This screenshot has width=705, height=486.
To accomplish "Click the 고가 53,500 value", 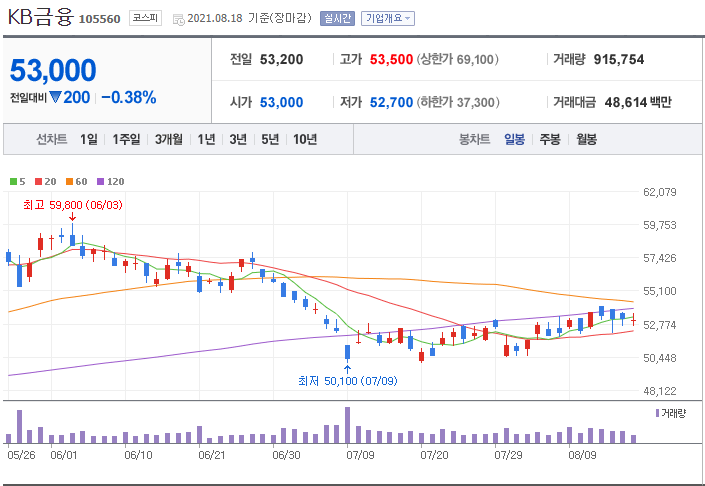I will pos(391,59).
